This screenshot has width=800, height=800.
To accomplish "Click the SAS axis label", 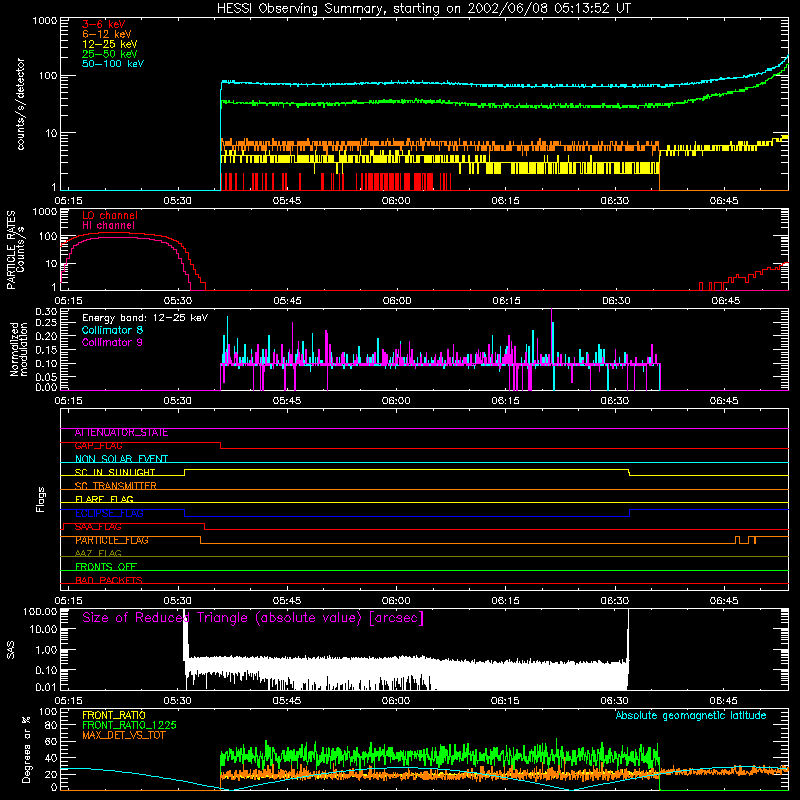I will (x=10, y=649).
